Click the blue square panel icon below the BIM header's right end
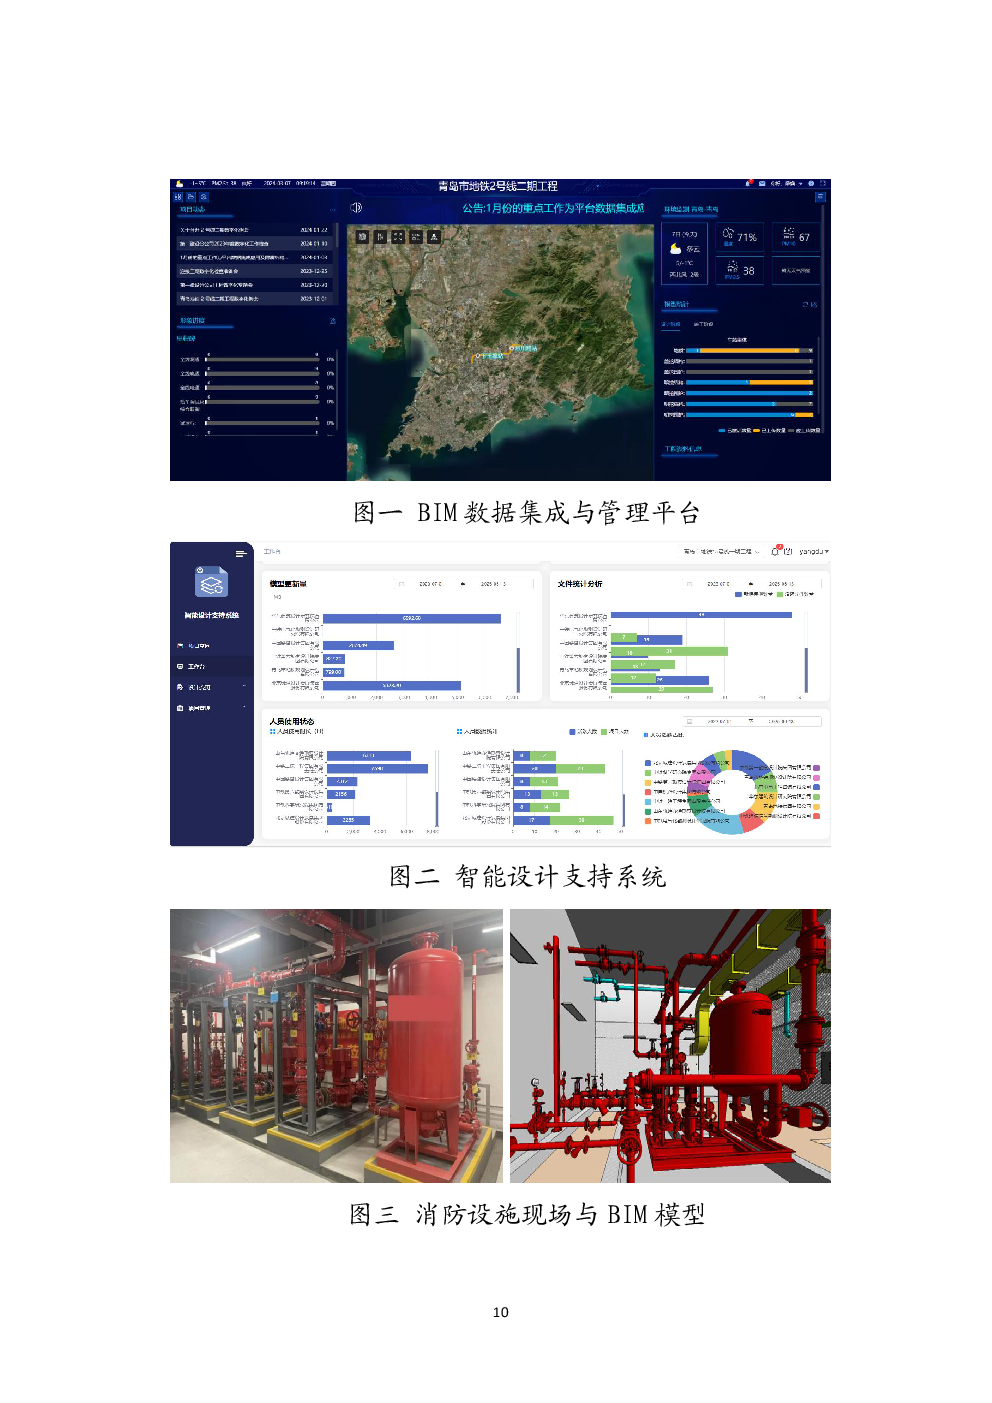Viewport: 992px width, 1403px height. 820,197
